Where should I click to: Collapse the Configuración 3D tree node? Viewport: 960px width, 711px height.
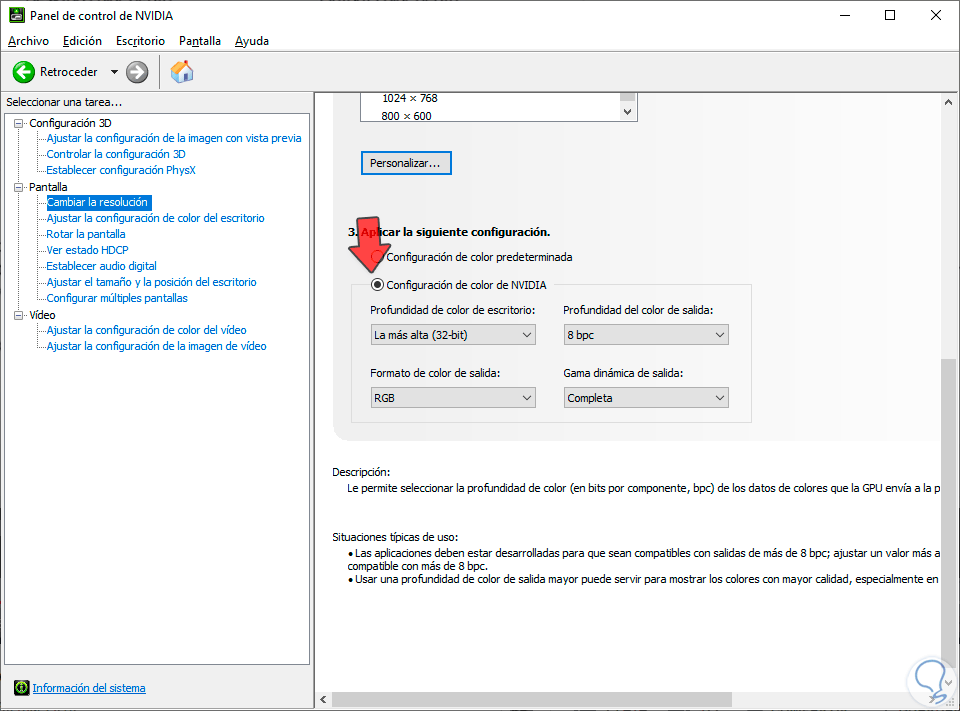[18, 123]
